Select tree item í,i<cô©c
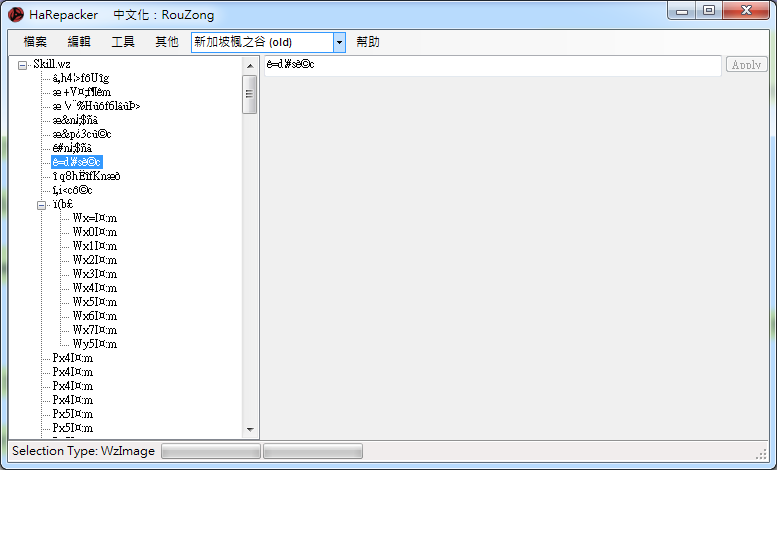The height and width of the screenshot is (540, 777). pos(72,190)
